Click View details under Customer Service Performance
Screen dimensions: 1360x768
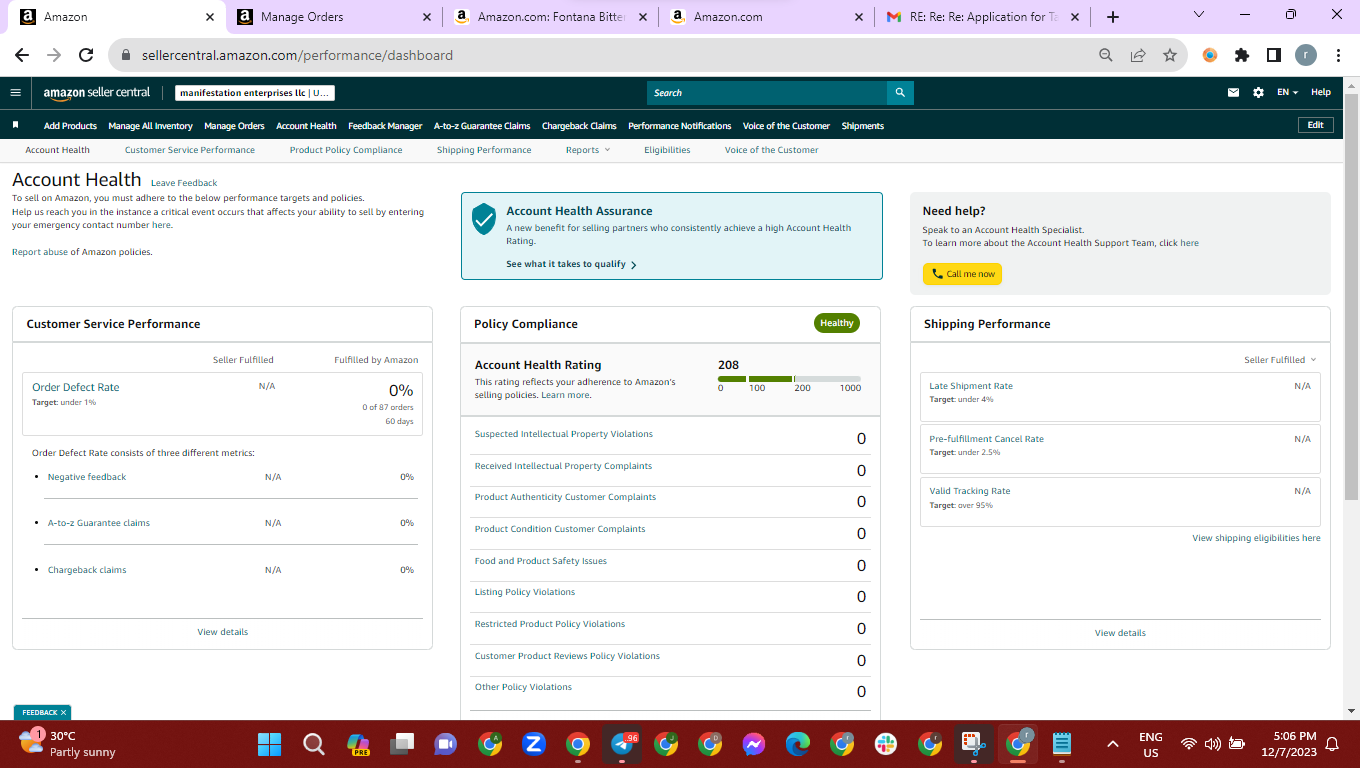pos(223,632)
